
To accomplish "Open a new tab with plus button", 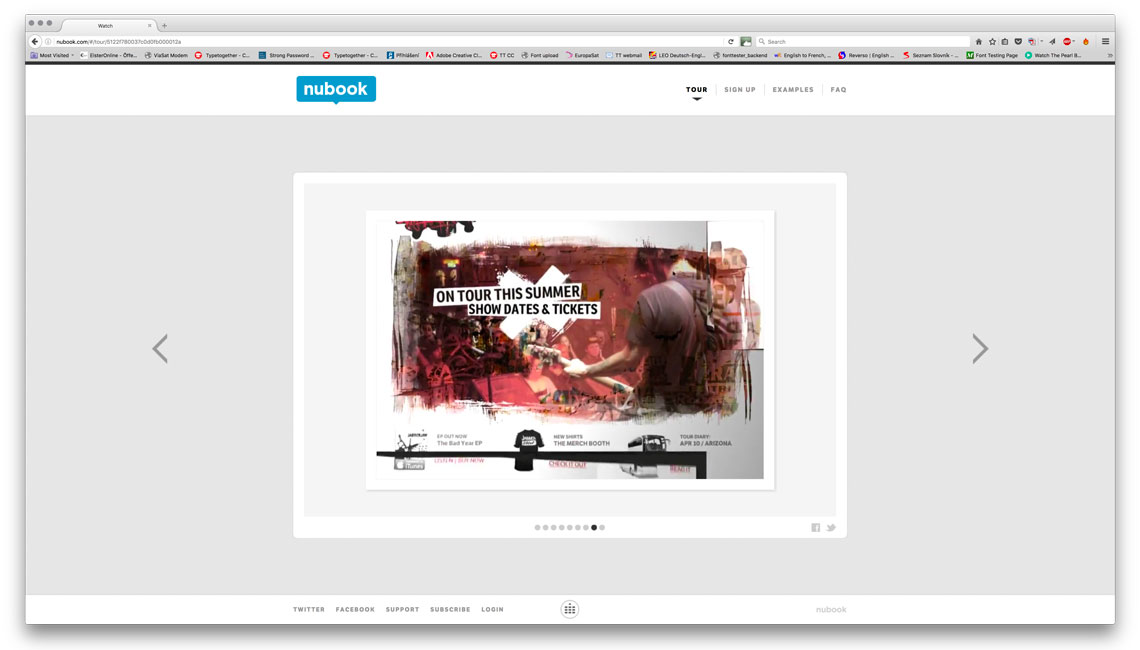I will coord(164,25).
